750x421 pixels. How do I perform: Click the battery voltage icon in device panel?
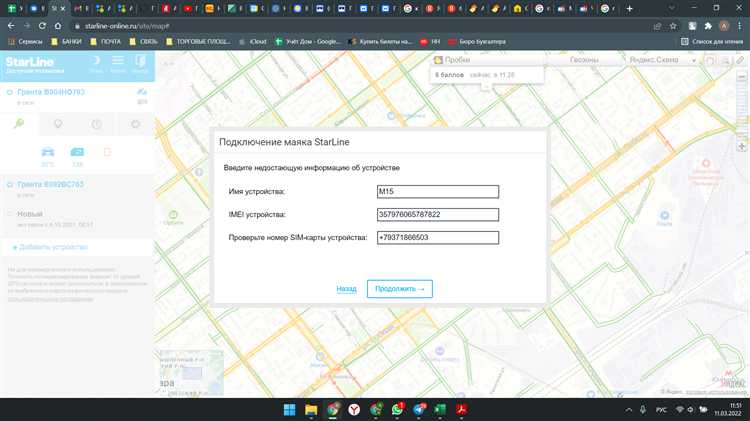coord(77,152)
